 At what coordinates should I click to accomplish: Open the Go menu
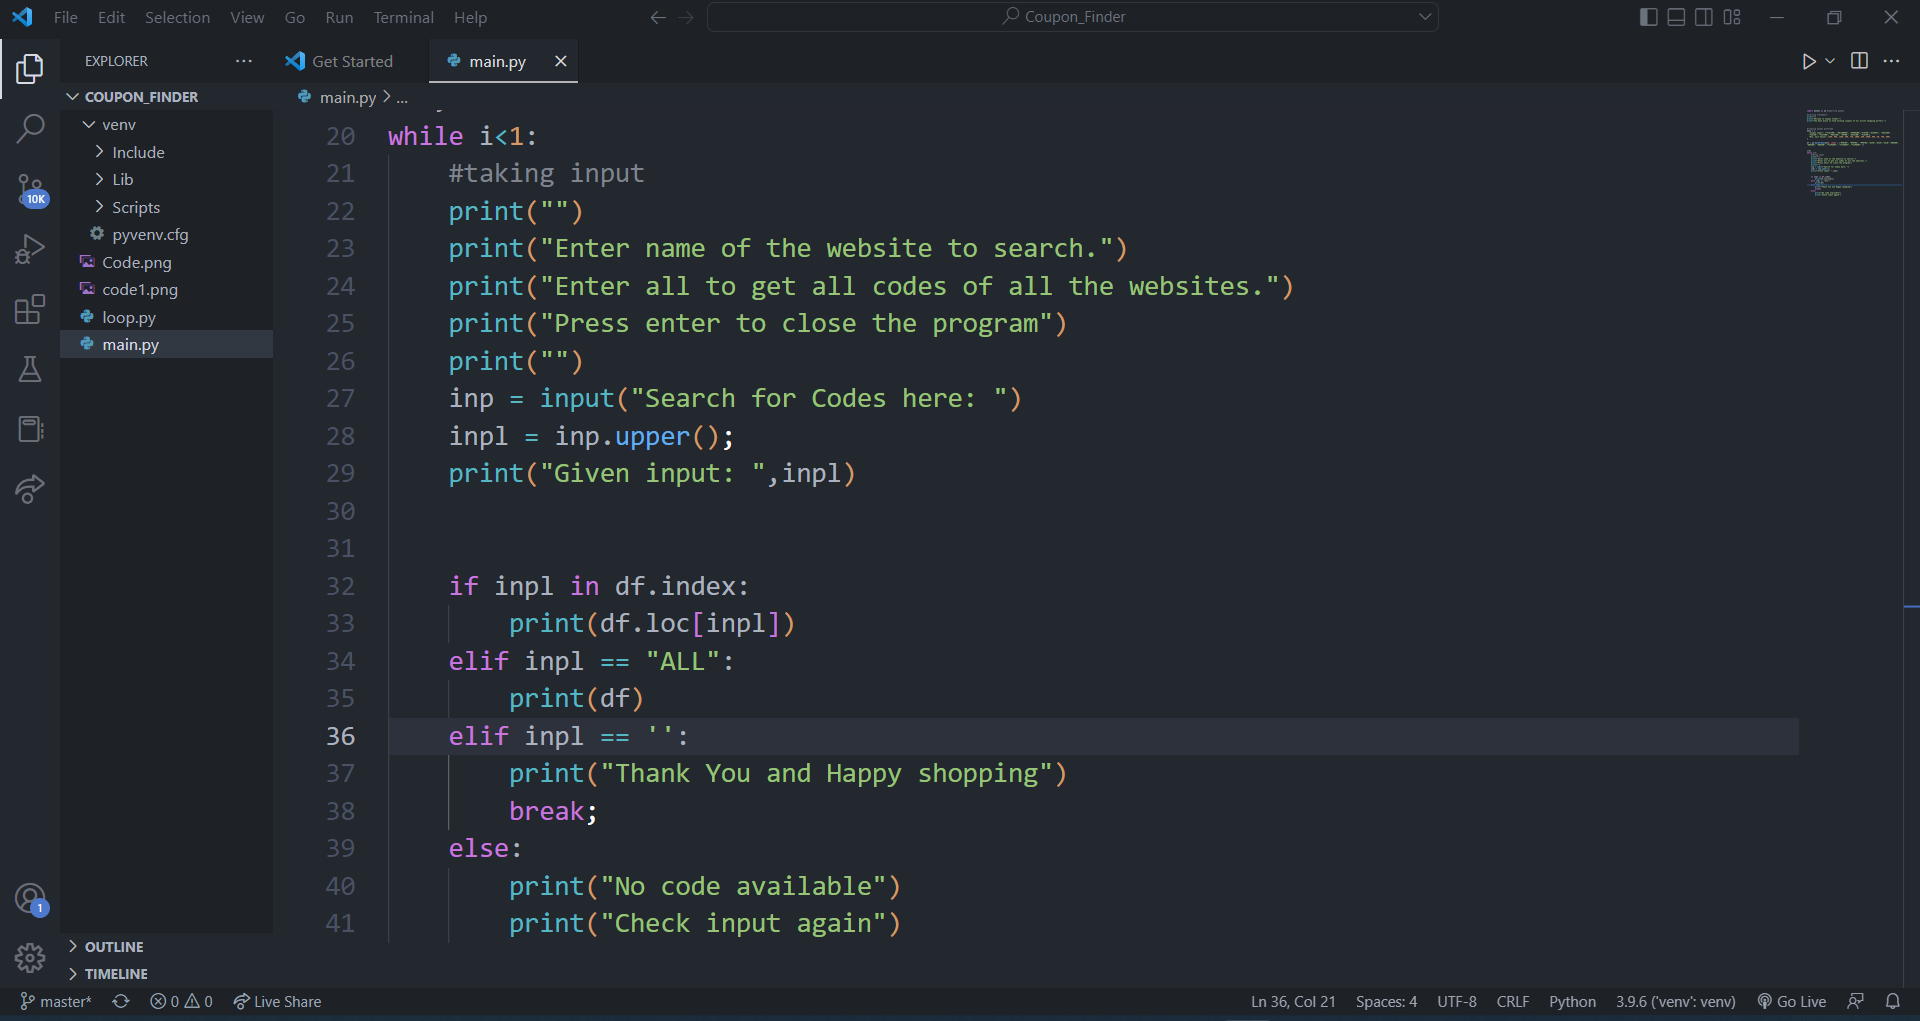295,17
